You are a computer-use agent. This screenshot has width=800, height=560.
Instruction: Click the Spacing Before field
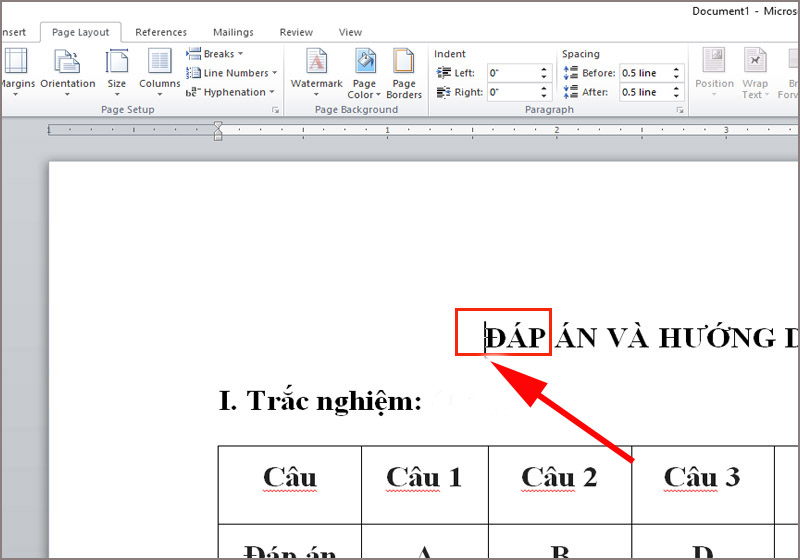(x=645, y=73)
